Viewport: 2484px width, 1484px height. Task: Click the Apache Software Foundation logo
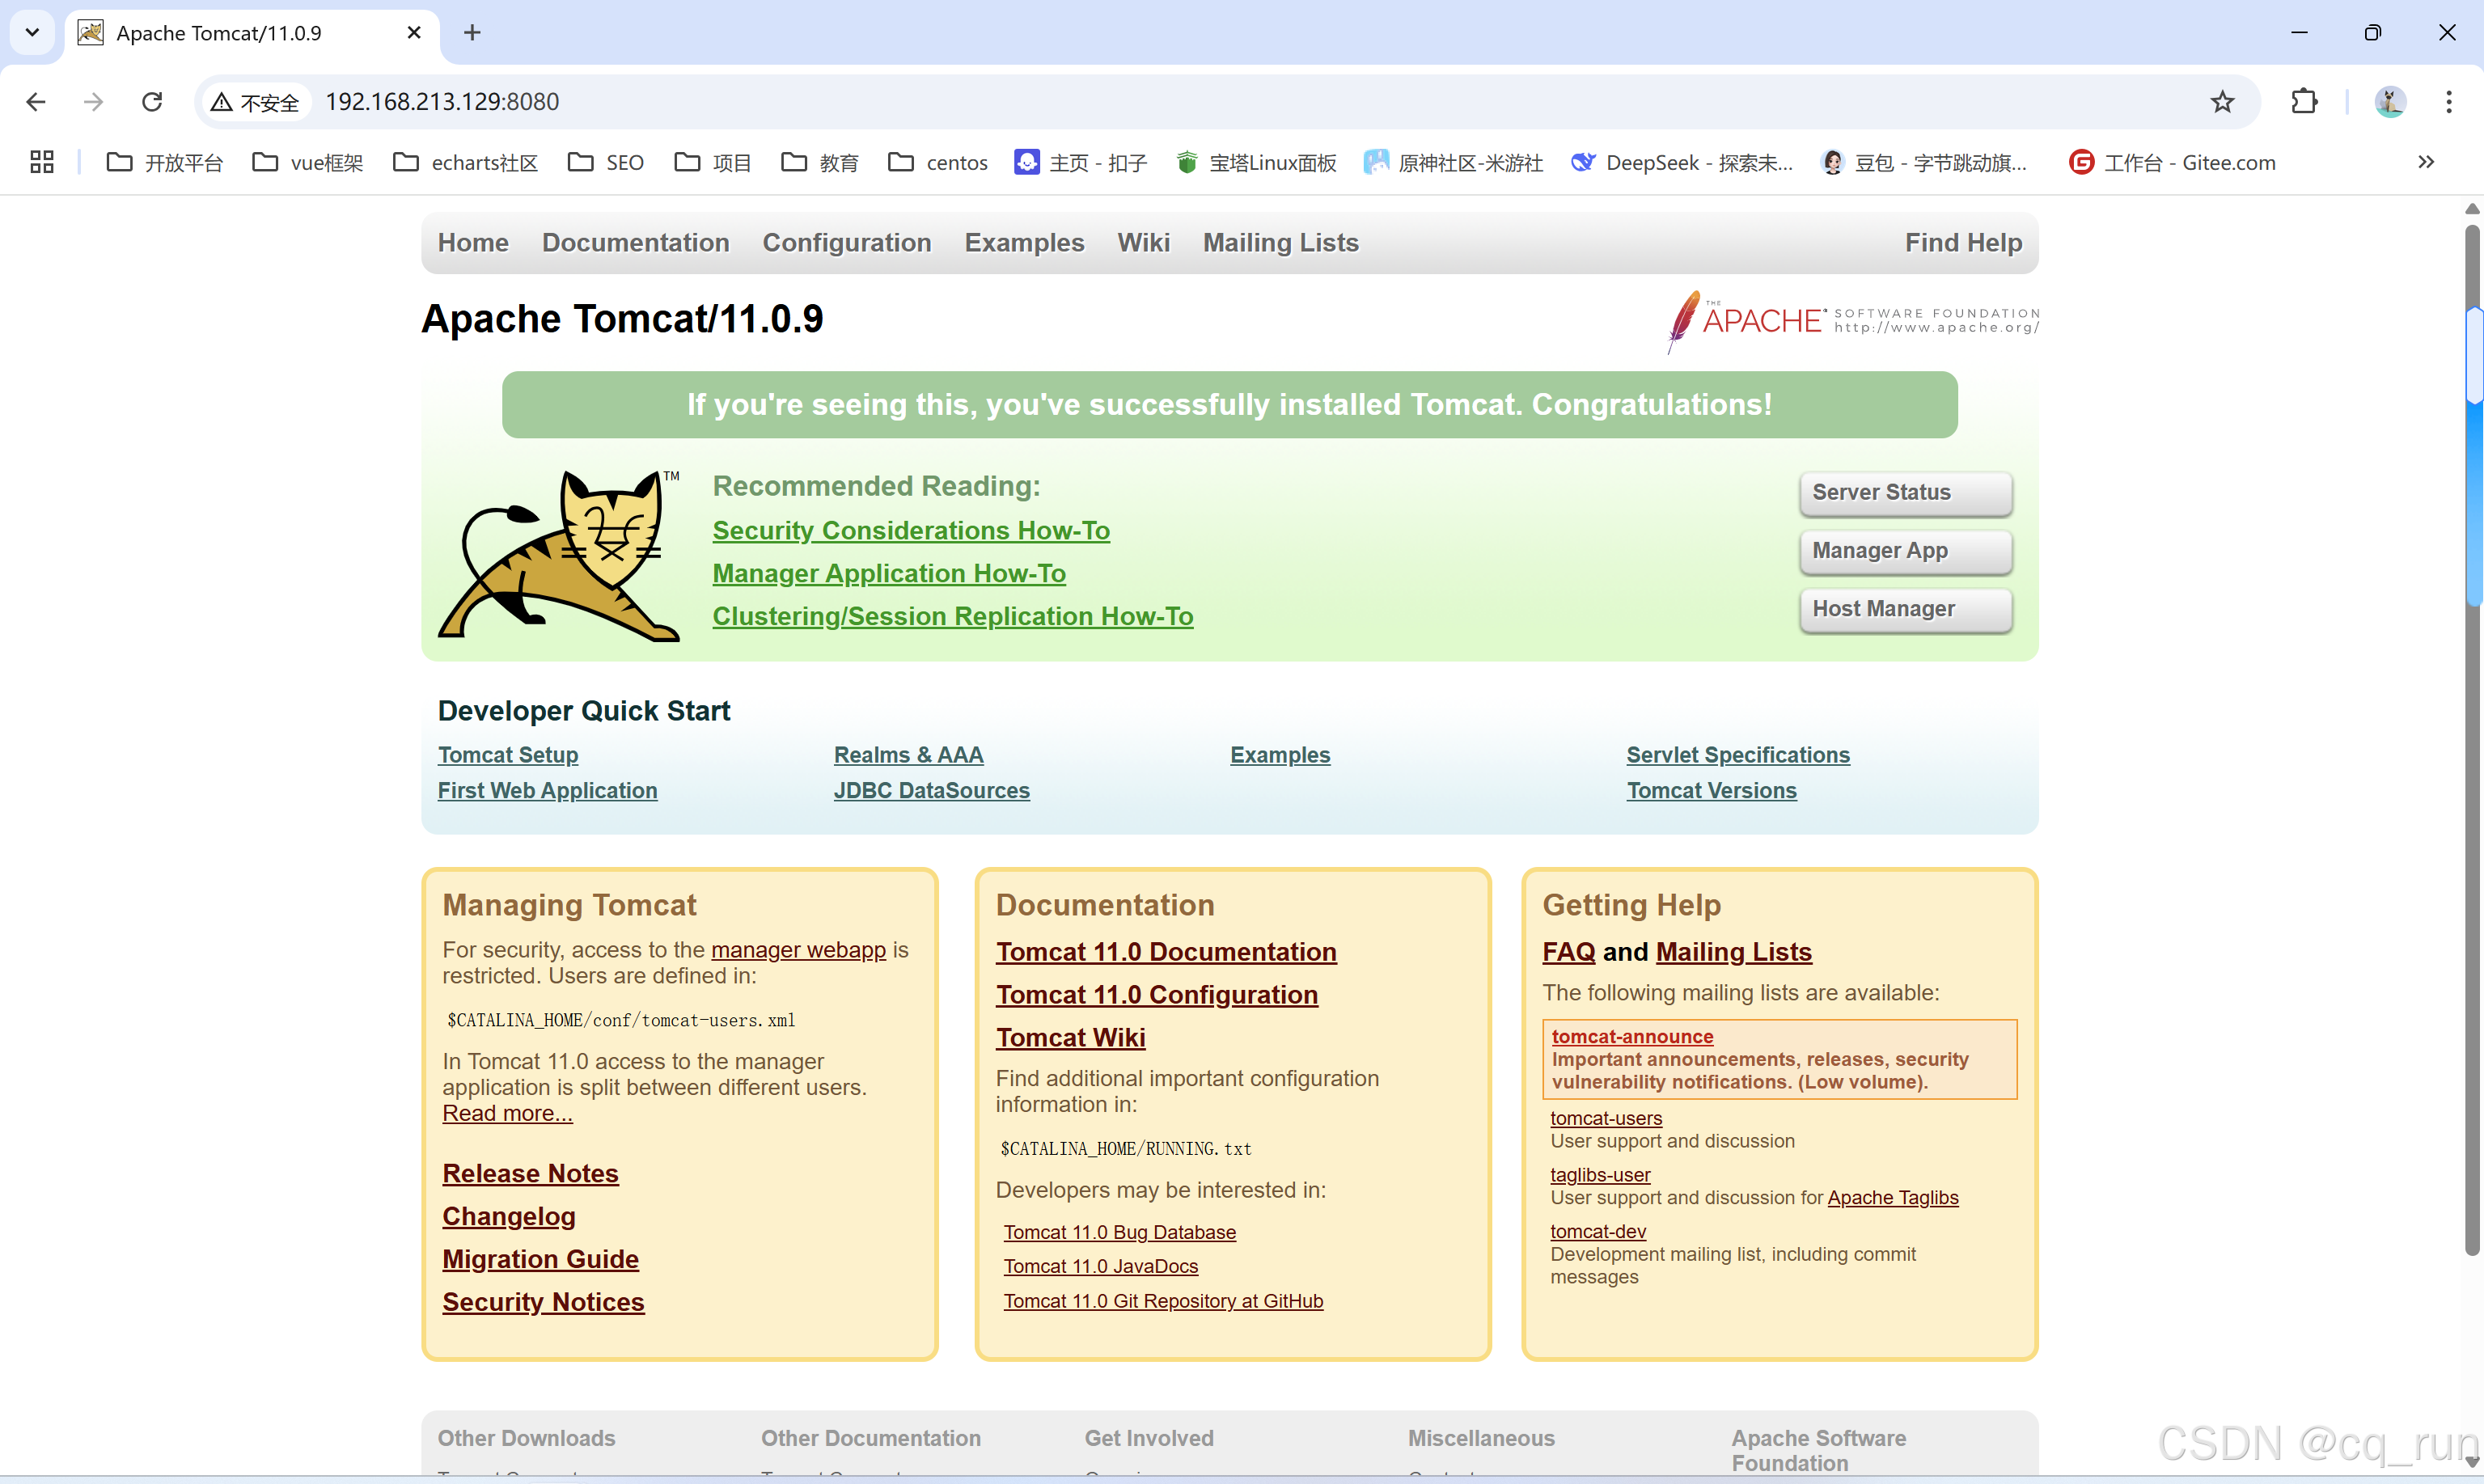[1852, 322]
